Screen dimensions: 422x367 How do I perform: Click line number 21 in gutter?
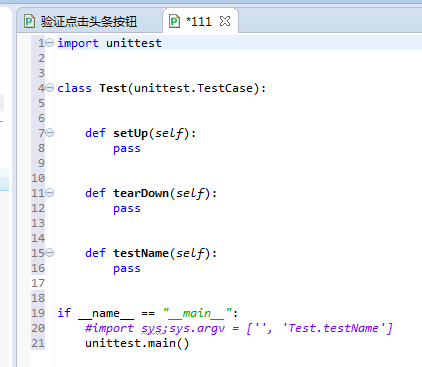pos(38,343)
